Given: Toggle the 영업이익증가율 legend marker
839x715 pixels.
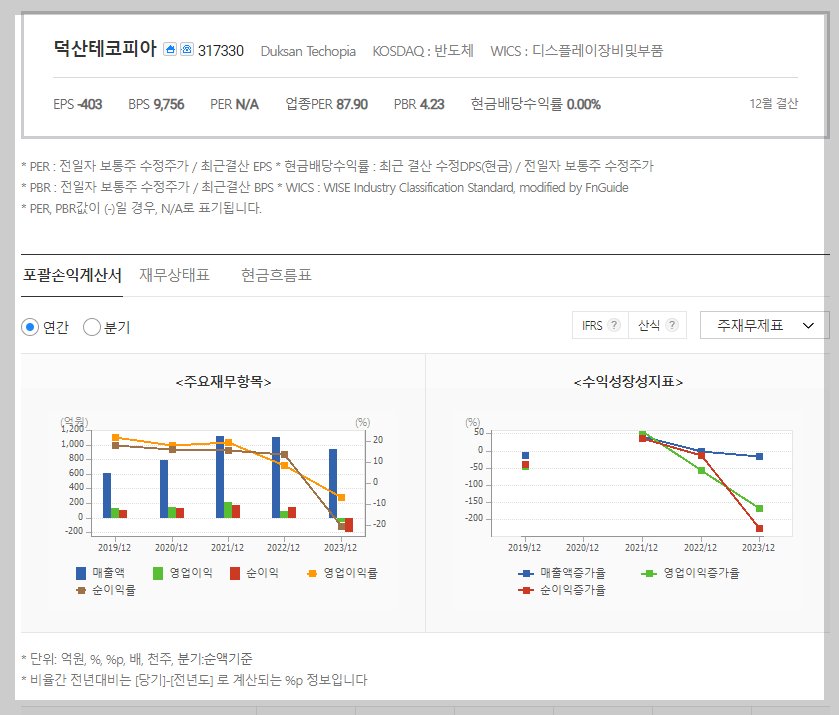Looking at the screenshot, I should [x=649, y=574].
